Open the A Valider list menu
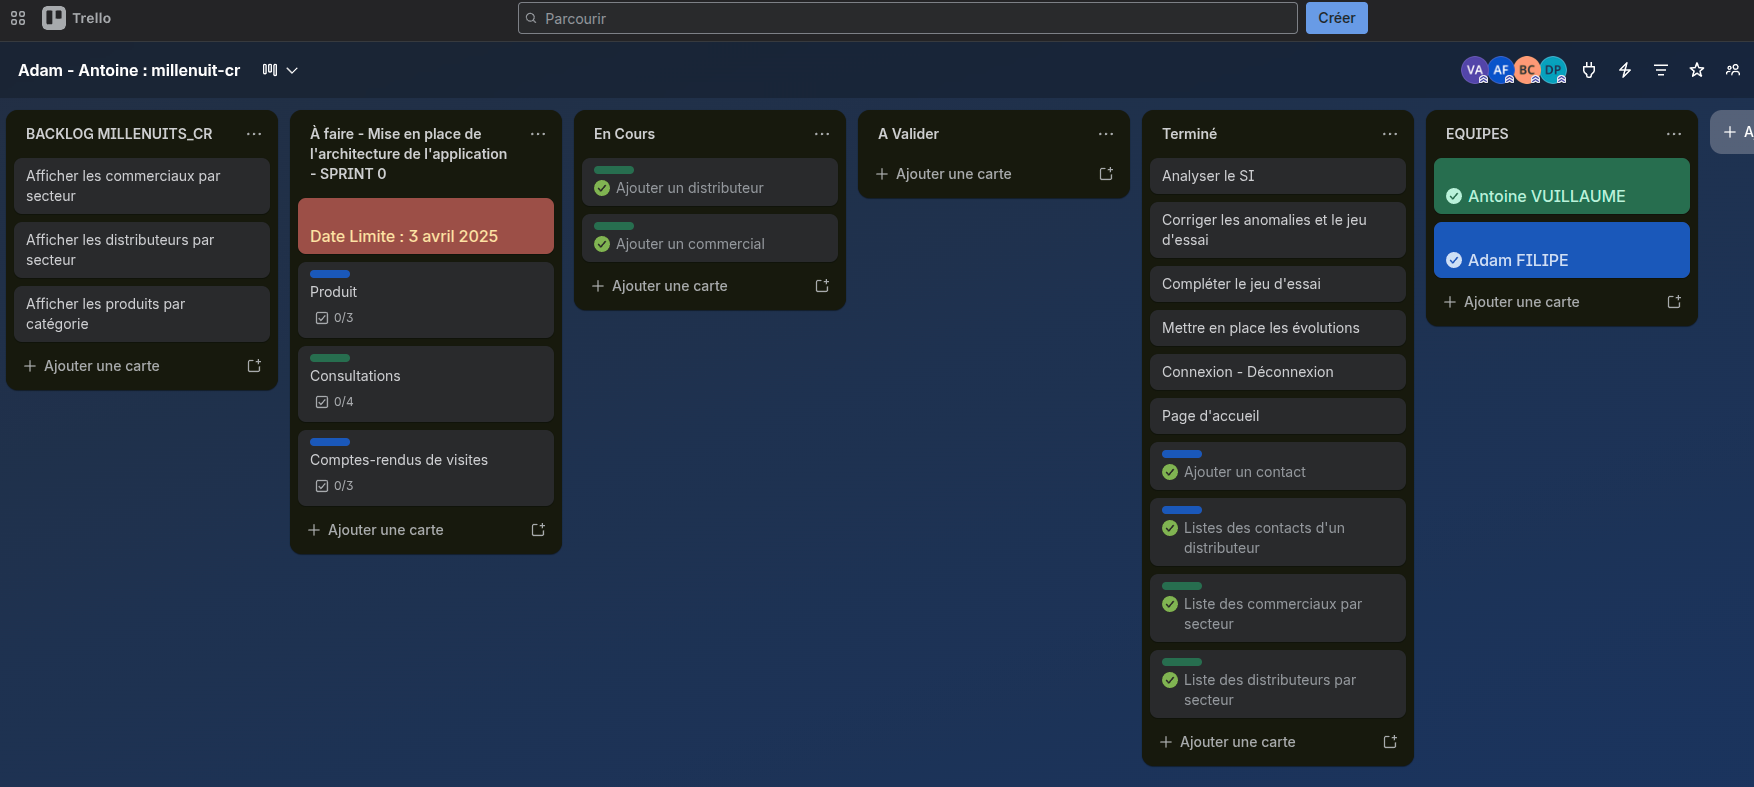This screenshot has height=787, width=1754. click(1106, 134)
